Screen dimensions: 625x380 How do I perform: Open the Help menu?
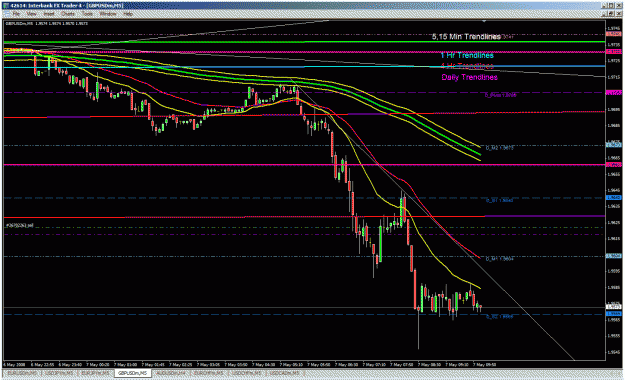pyautogui.click(x=128, y=14)
